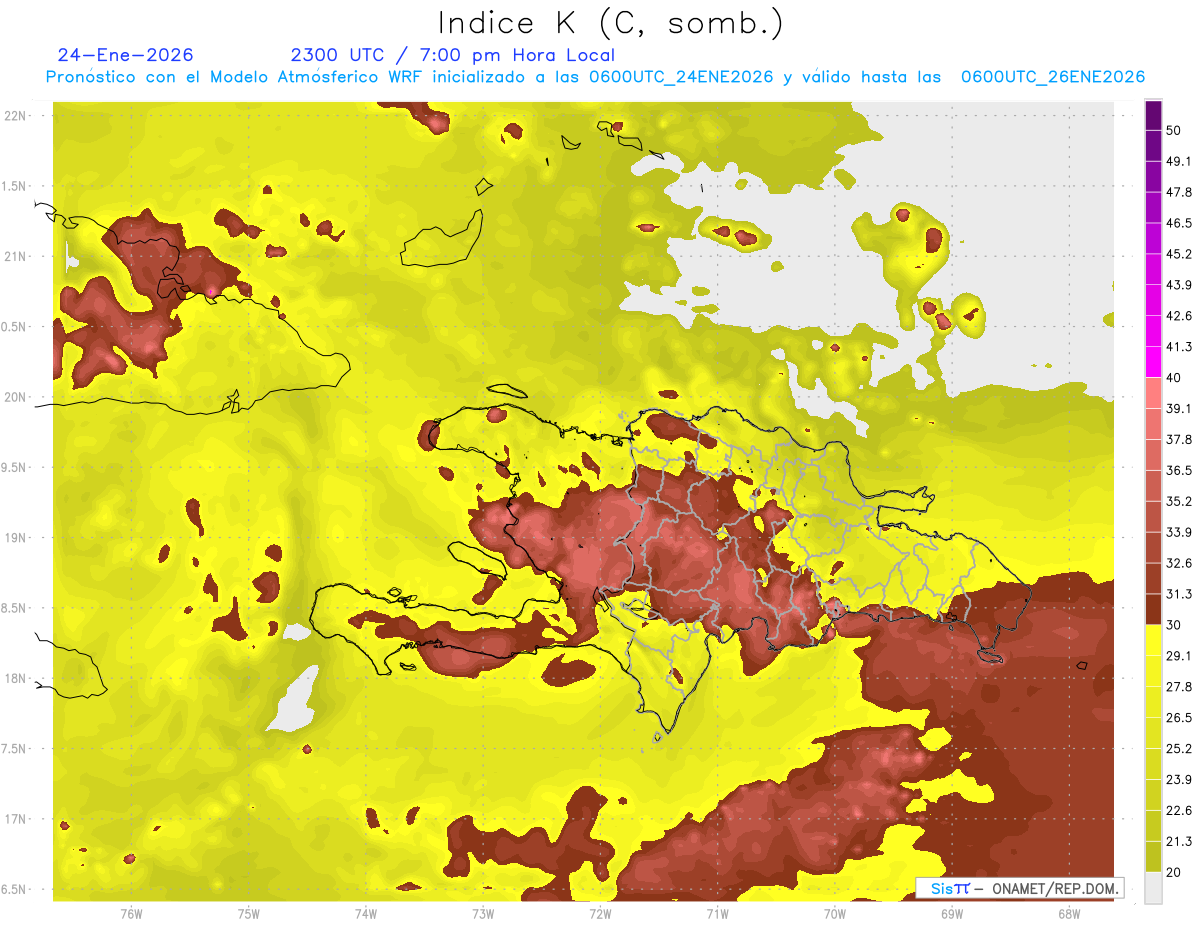Screen dimensions: 1200x927
Task: Click the color scale value "36.5"
Action: pyautogui.click(x=1179, y=470)
